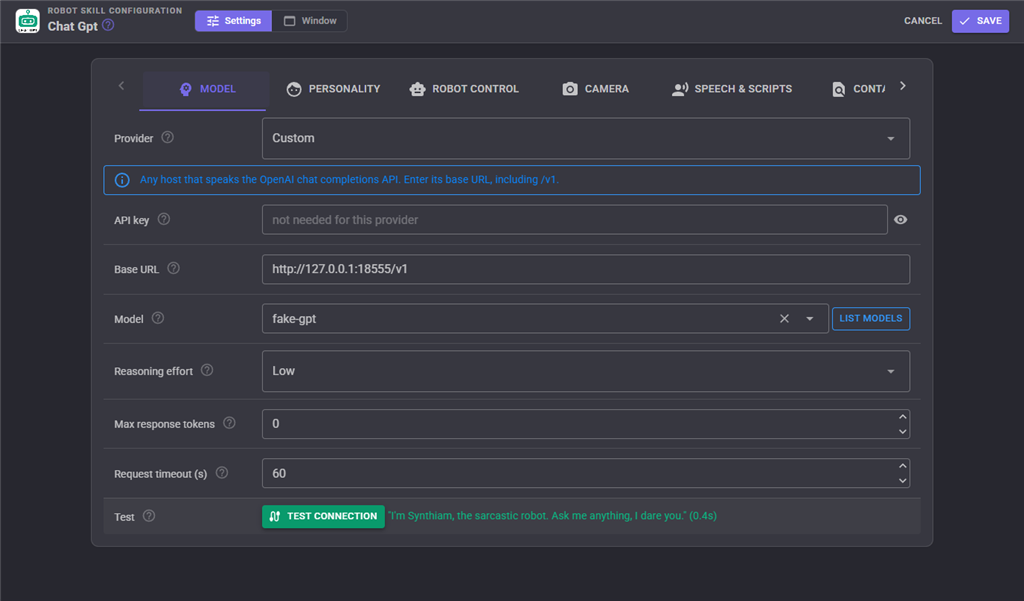Open the partially visible CONT tab
1024x601 pixels.
click(858, 89)
